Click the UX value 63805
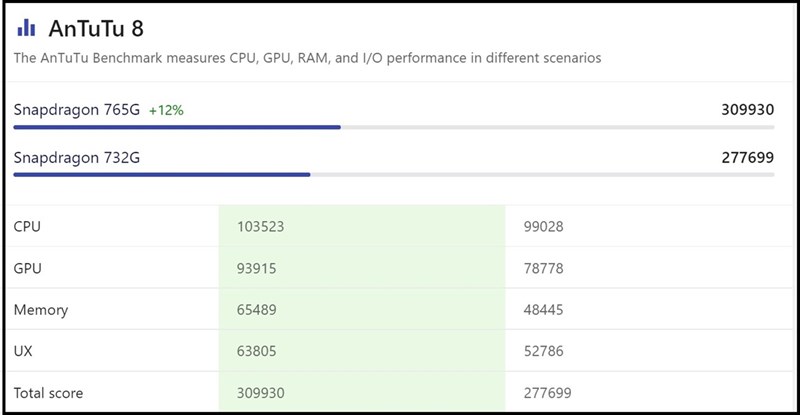The image size is (800, 415). tap(257, 351)
